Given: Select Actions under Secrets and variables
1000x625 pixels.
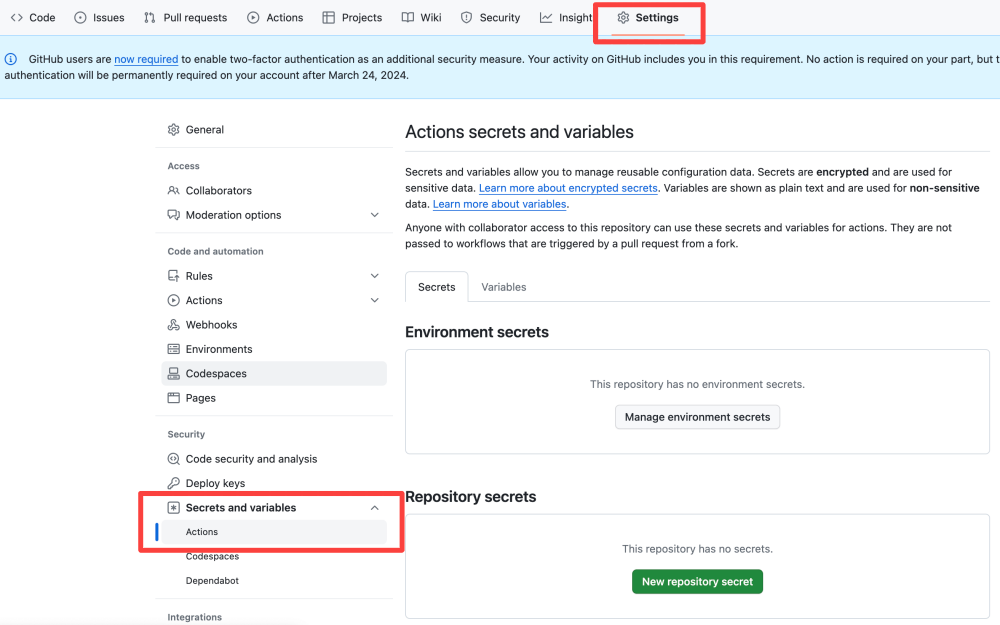Looking at the screenshot, I should 274,532.
